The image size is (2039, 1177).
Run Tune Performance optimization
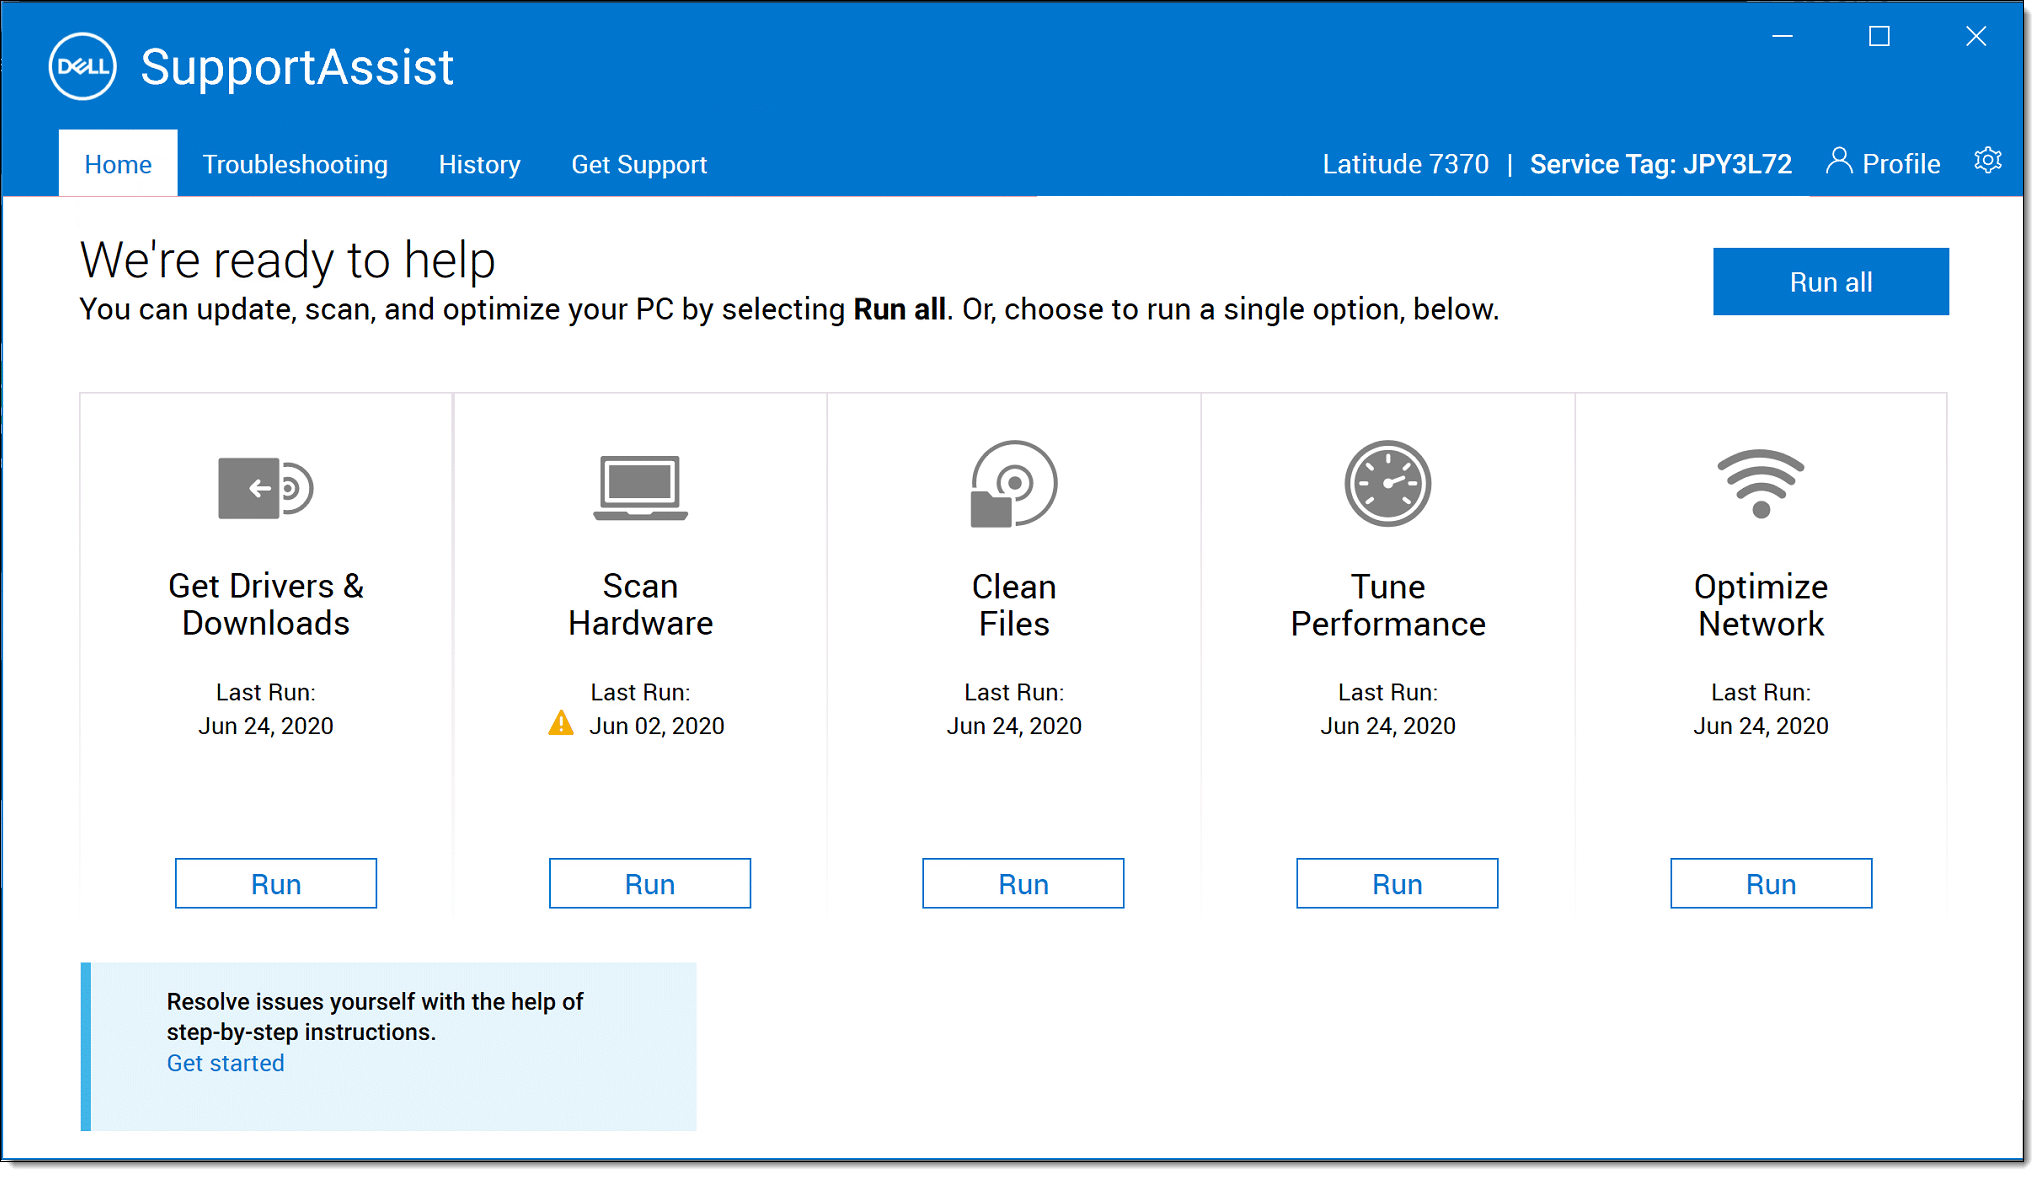[x=1395, y=883]
